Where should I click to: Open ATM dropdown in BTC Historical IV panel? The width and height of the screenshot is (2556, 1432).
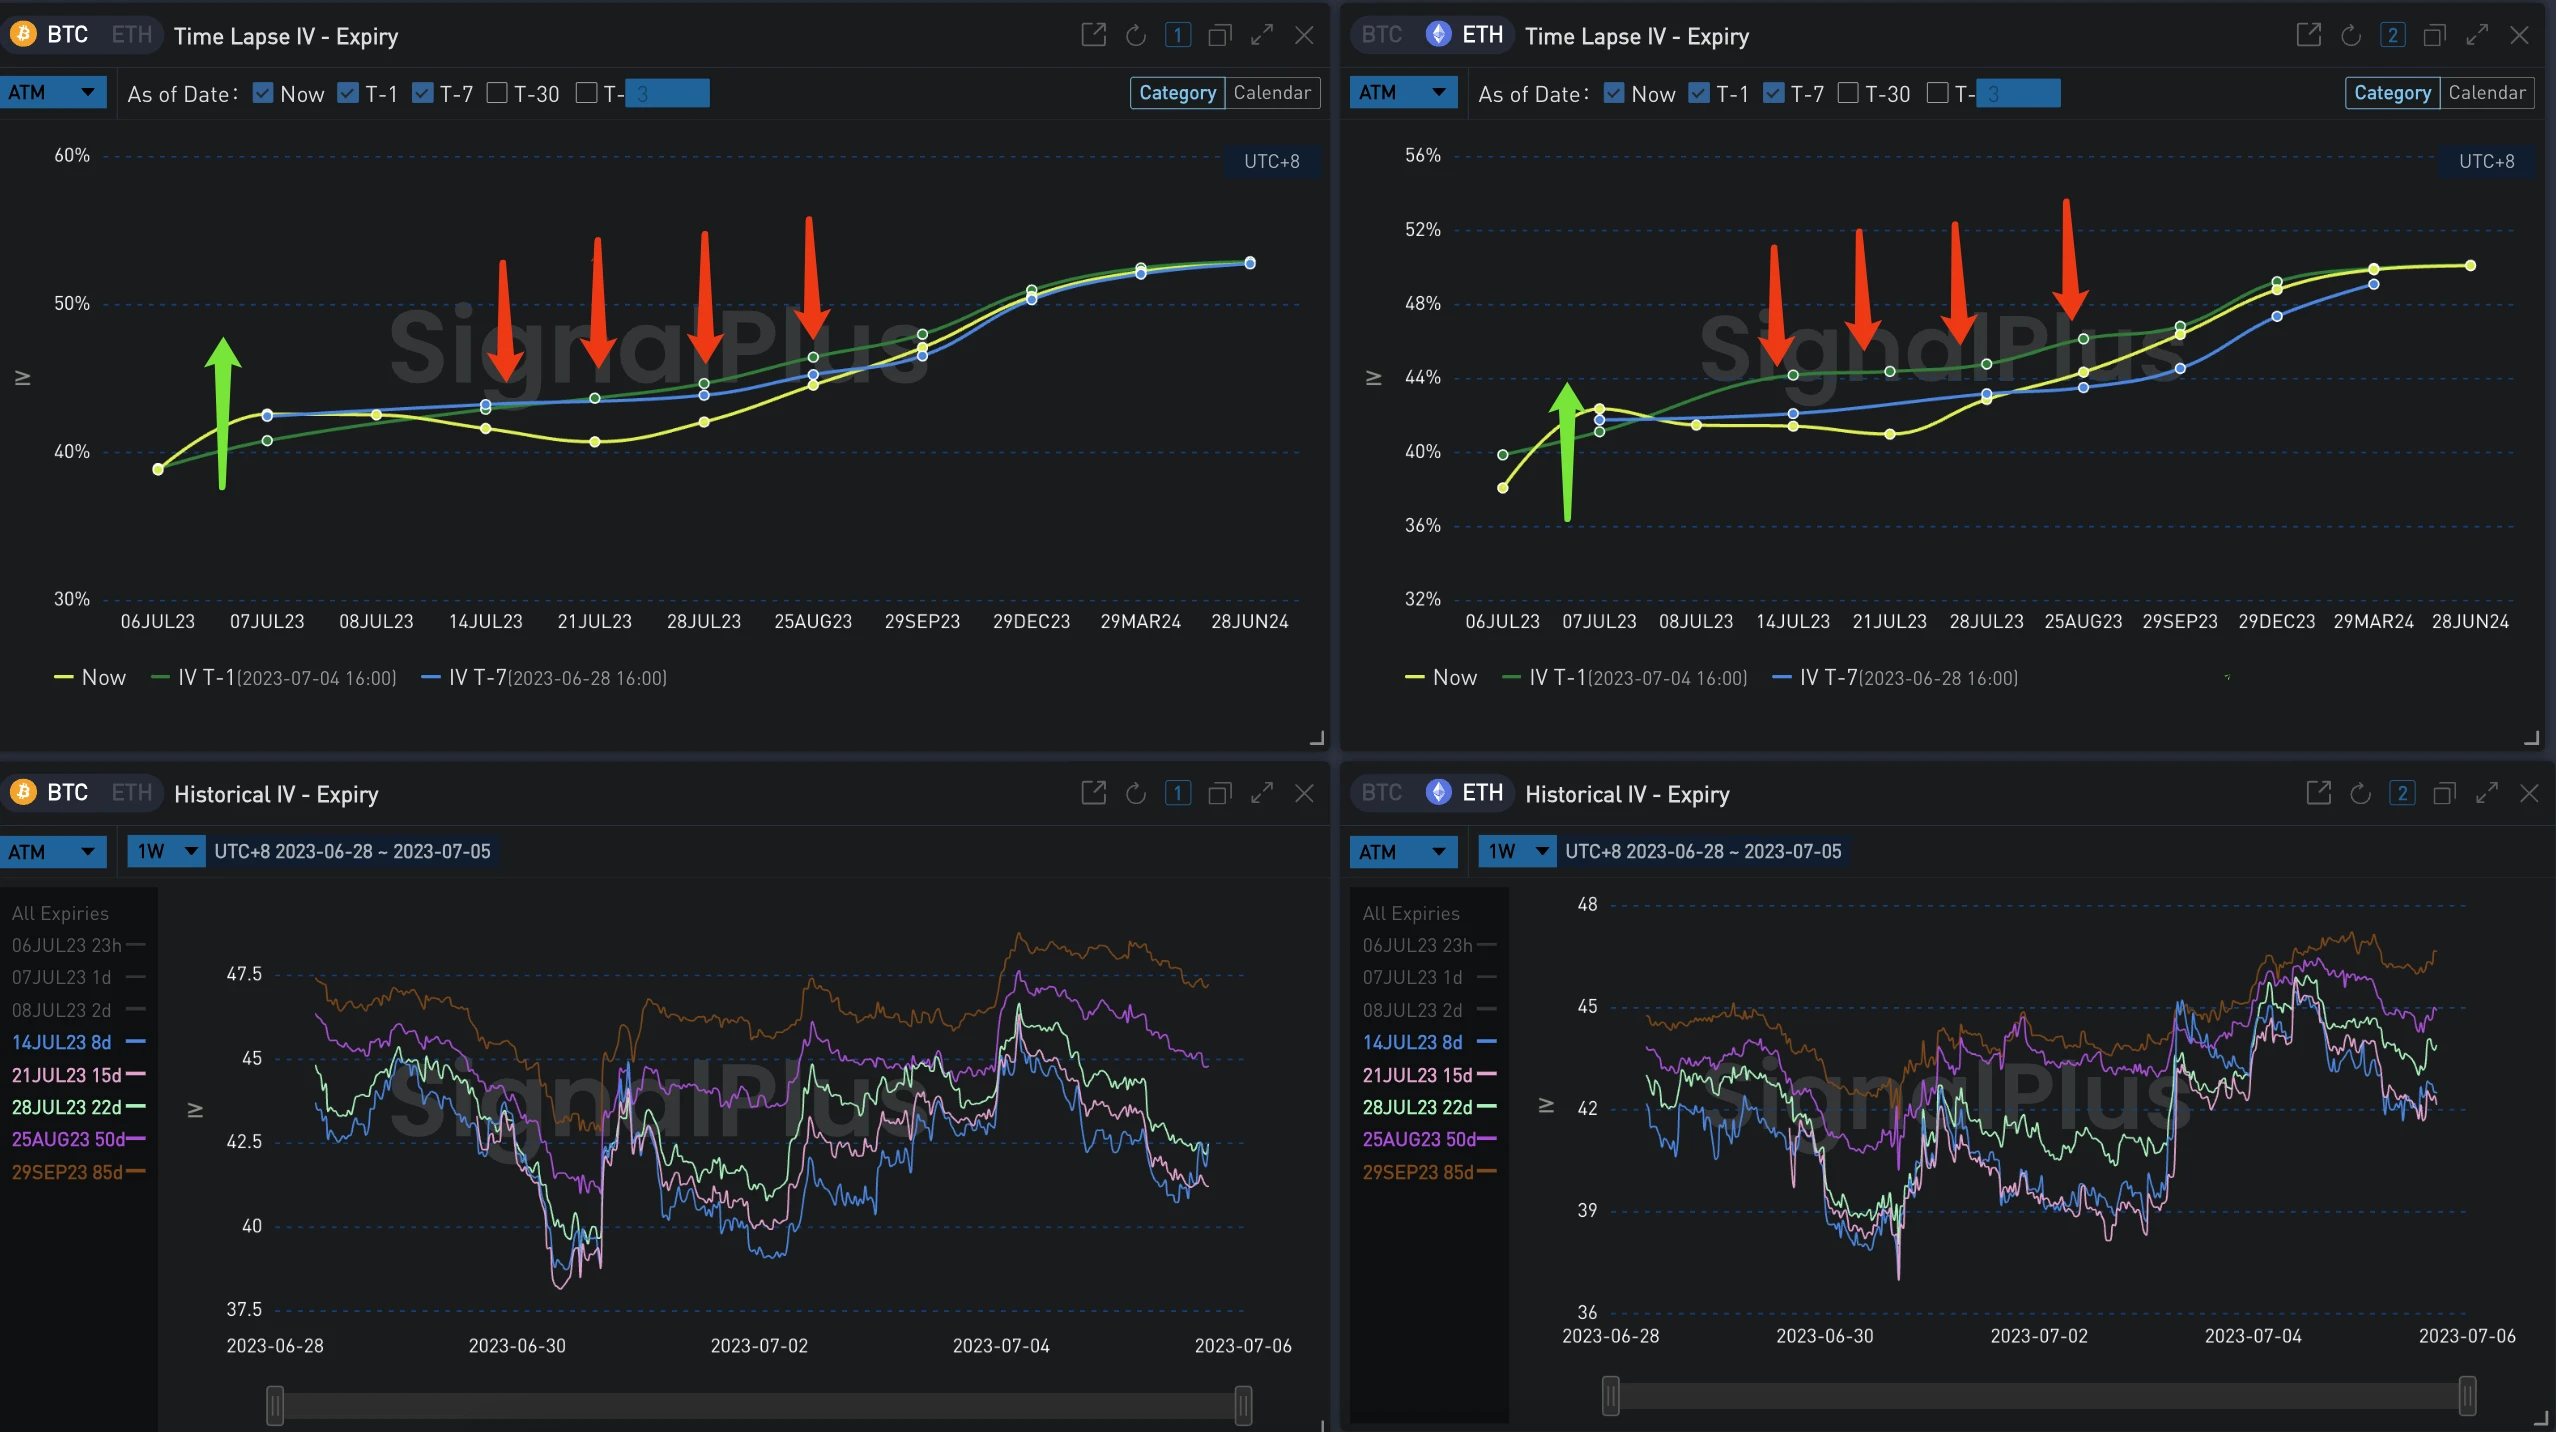(53, 851)
